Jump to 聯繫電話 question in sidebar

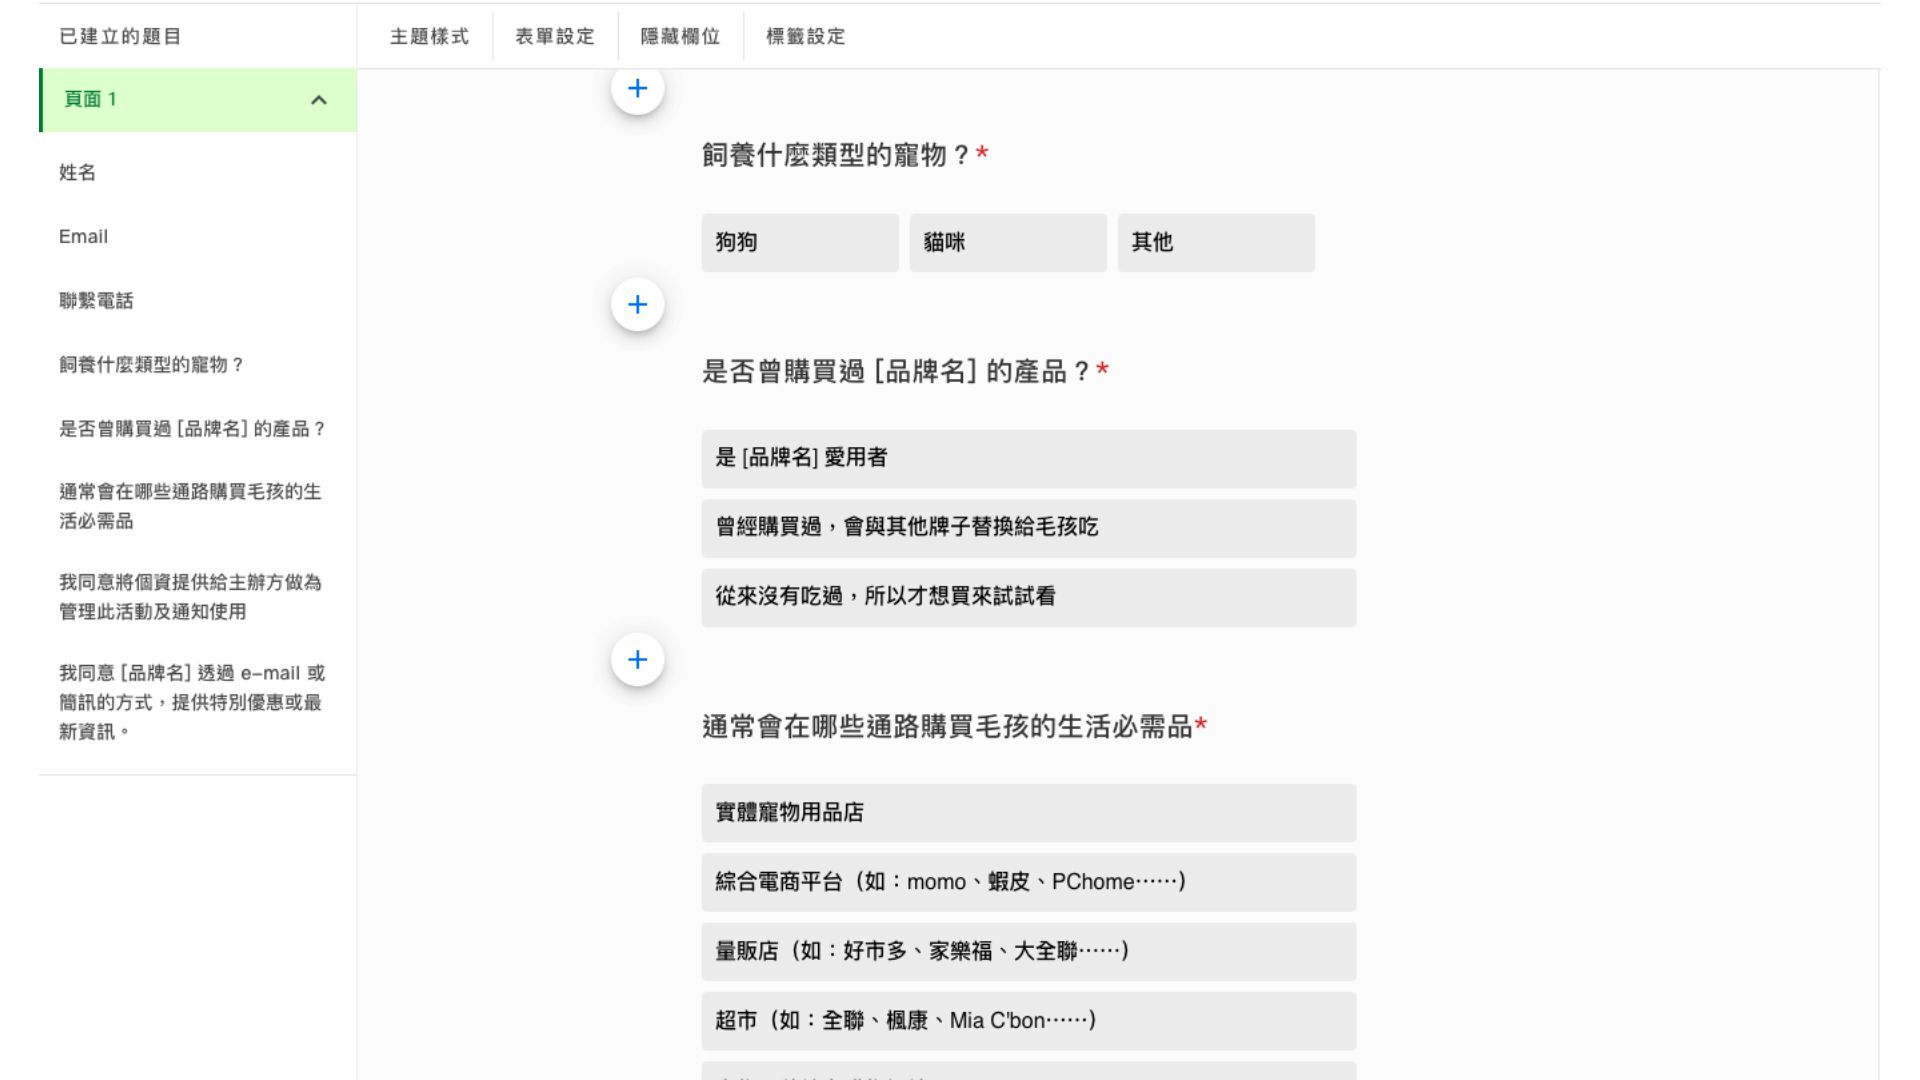[x=96, y=301]
